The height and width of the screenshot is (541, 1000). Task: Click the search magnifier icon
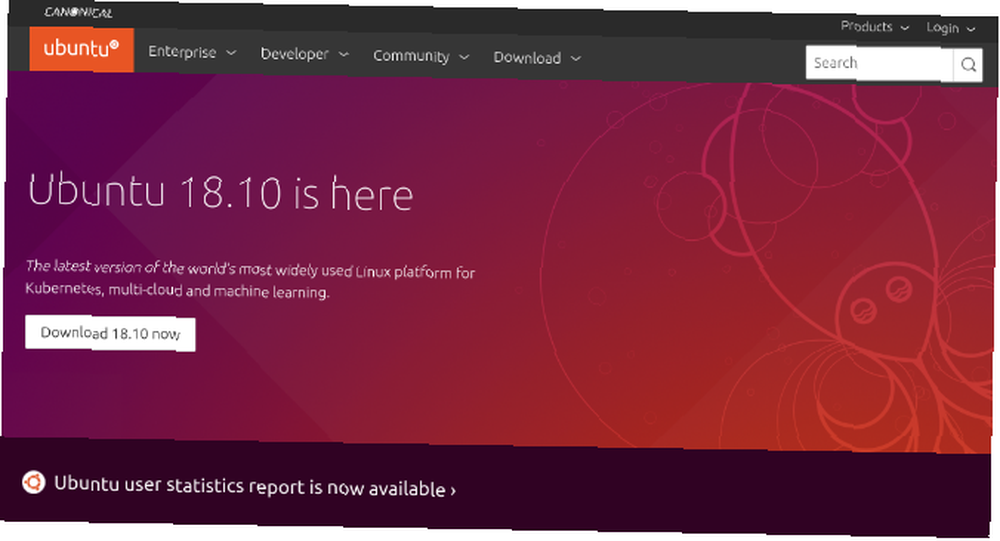968,64
